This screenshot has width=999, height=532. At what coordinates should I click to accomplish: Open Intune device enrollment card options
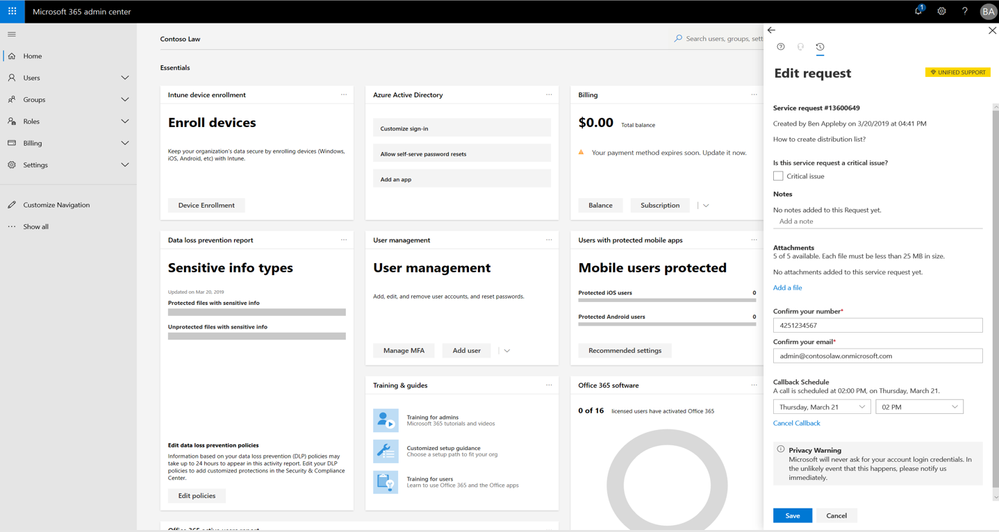(344, 94)
